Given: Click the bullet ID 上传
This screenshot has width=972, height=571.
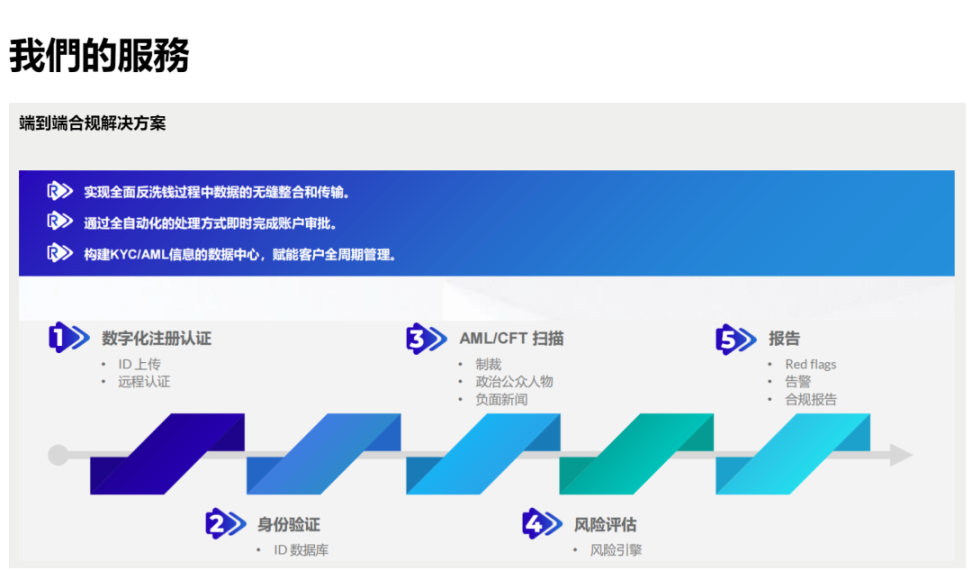Looking at the screenshot, I should (139, 364).
